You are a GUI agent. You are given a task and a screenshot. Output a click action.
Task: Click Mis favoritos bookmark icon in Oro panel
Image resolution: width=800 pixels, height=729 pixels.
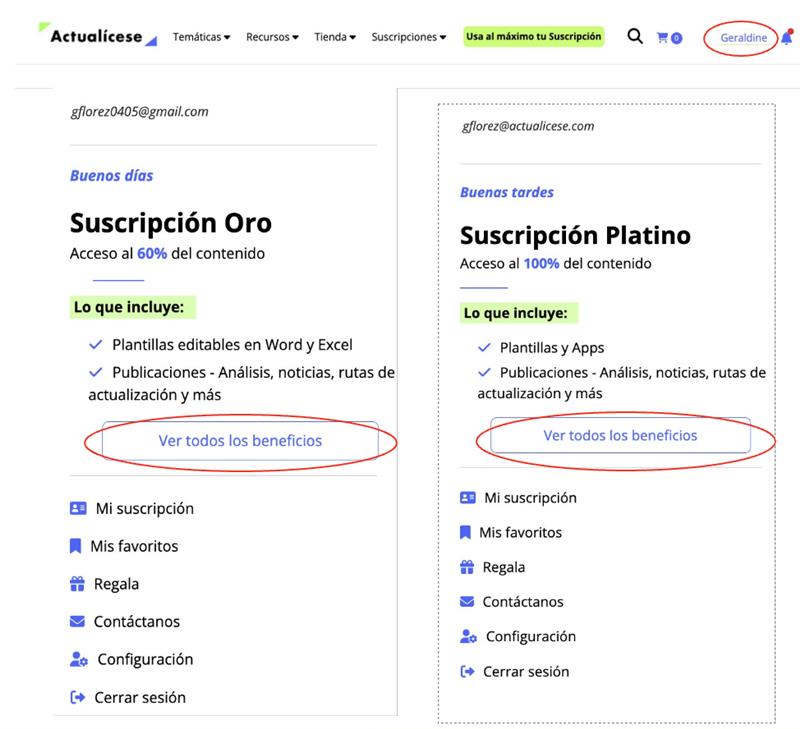point(75,546)
